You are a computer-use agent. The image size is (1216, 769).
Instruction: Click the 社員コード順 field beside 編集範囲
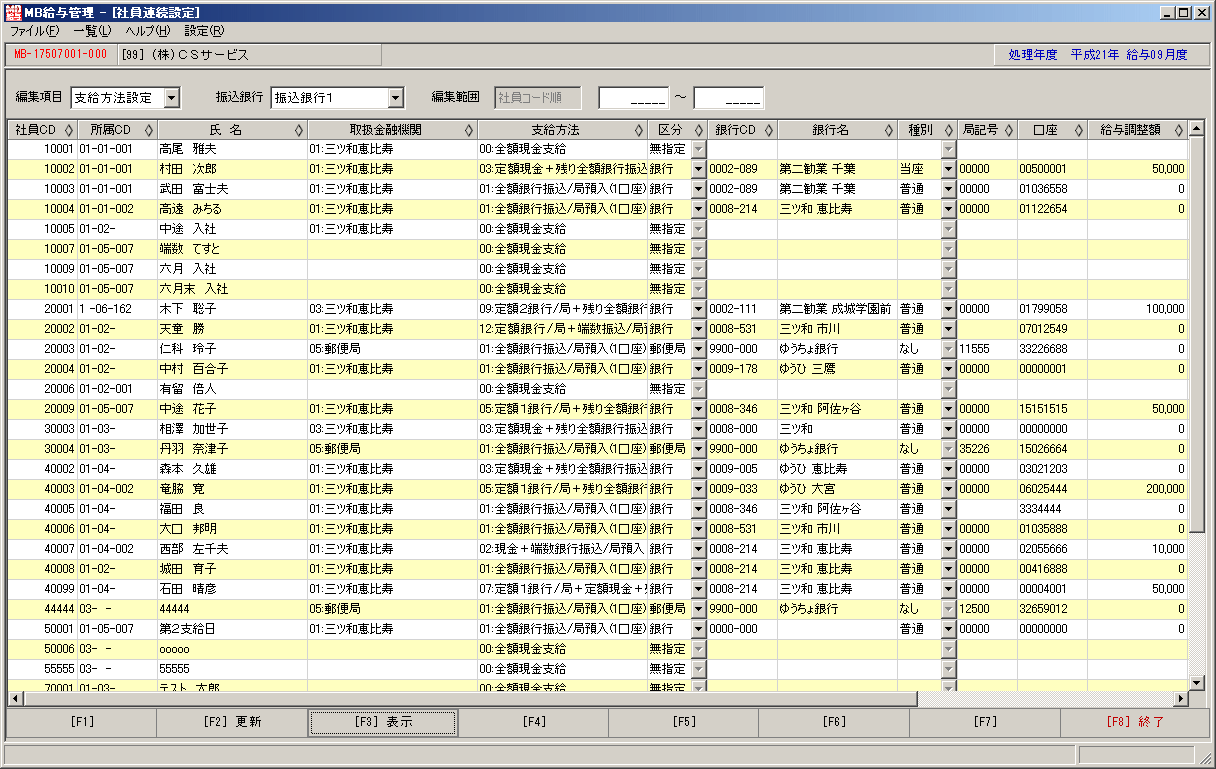point(537,97)
